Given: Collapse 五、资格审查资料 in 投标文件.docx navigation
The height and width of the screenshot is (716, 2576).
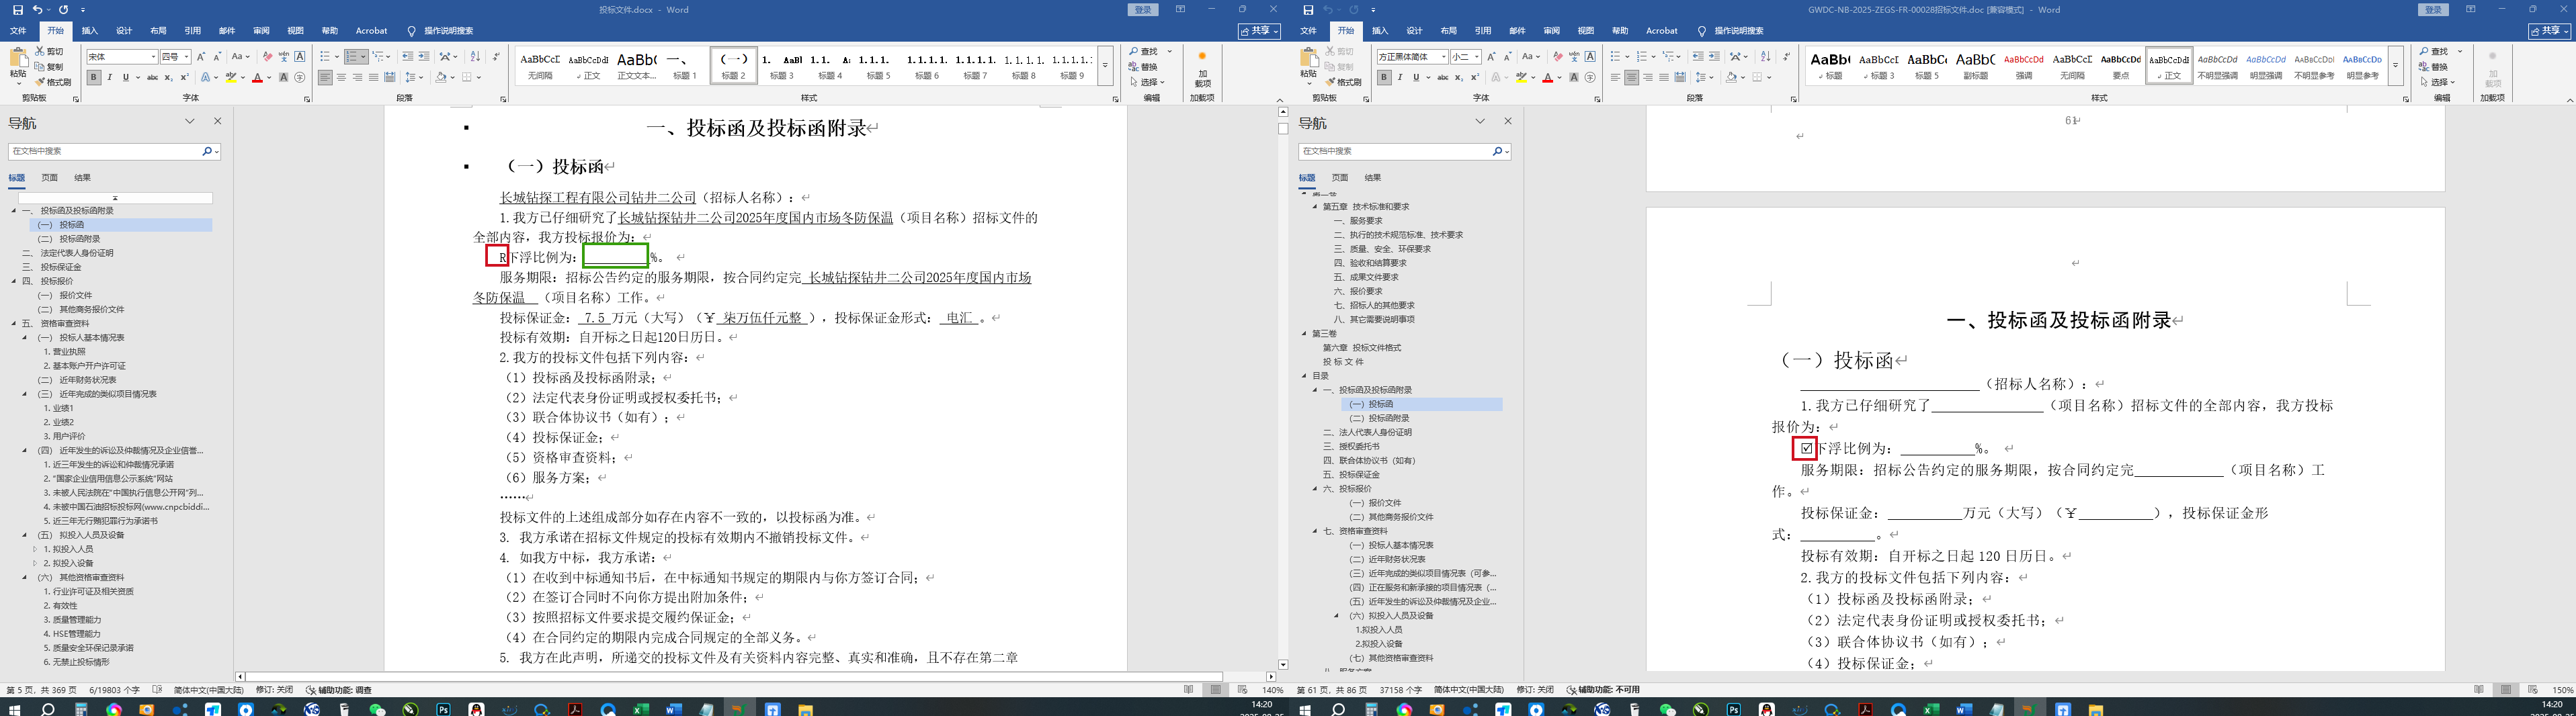Looking at the screenshot, I should (14, 324).
